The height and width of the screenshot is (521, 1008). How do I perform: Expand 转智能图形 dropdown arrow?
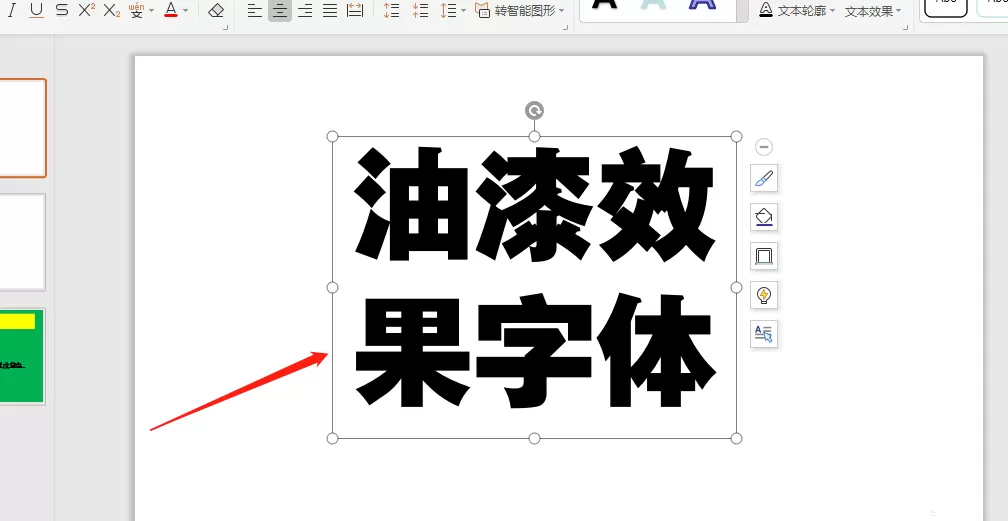(x=561, y=10)
